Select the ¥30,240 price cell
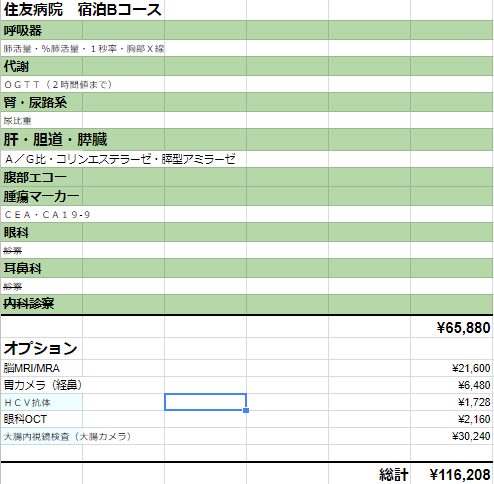494x484 pixels. coord(452,436)
